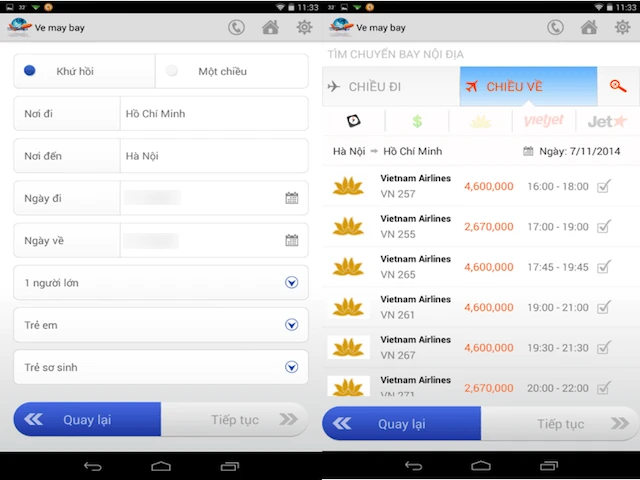Select the 19:00 - 21:00 flight time
The width and height of the screenshot is (640, 480).
click(558, 308)
